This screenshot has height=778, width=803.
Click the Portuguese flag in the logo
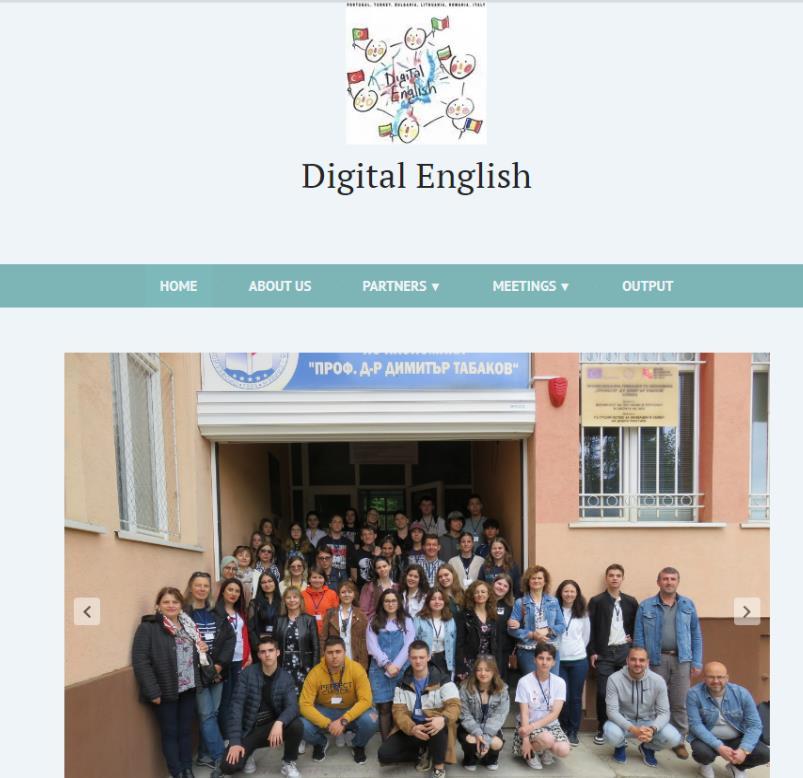pos(360,34)
